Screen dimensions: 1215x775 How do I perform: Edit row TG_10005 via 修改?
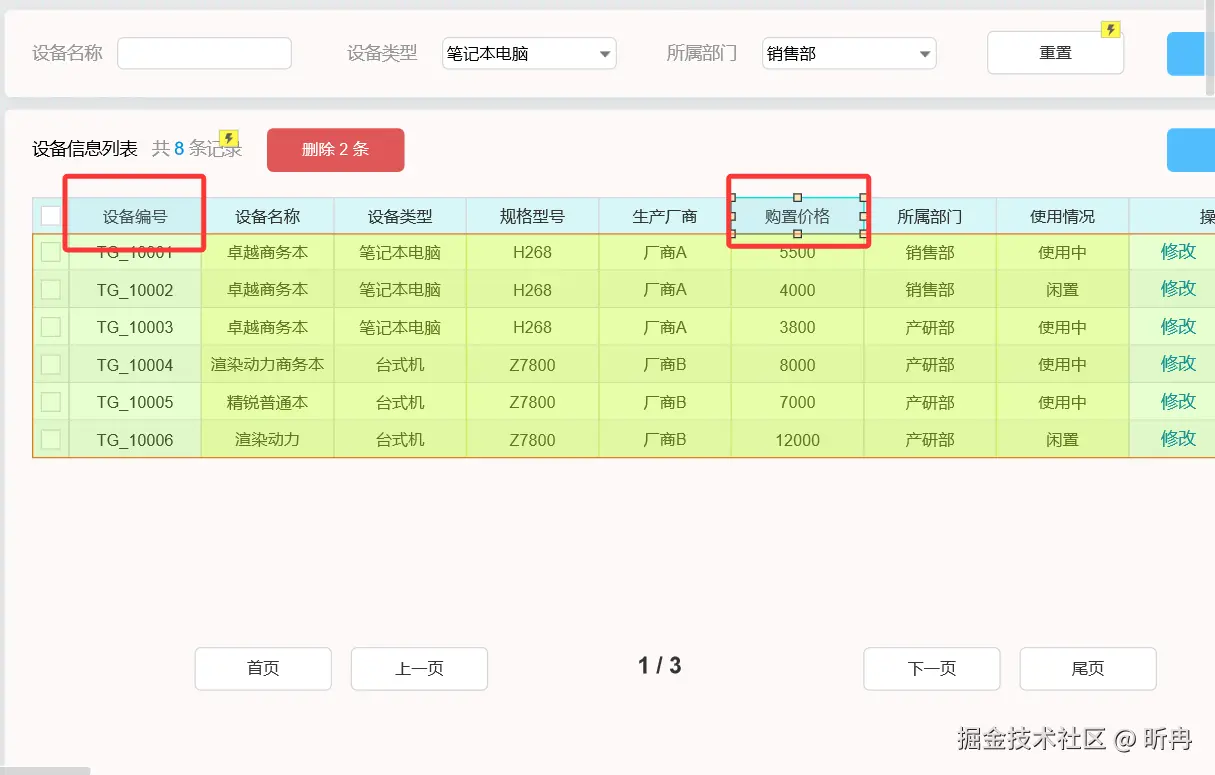pos(1179,401)
